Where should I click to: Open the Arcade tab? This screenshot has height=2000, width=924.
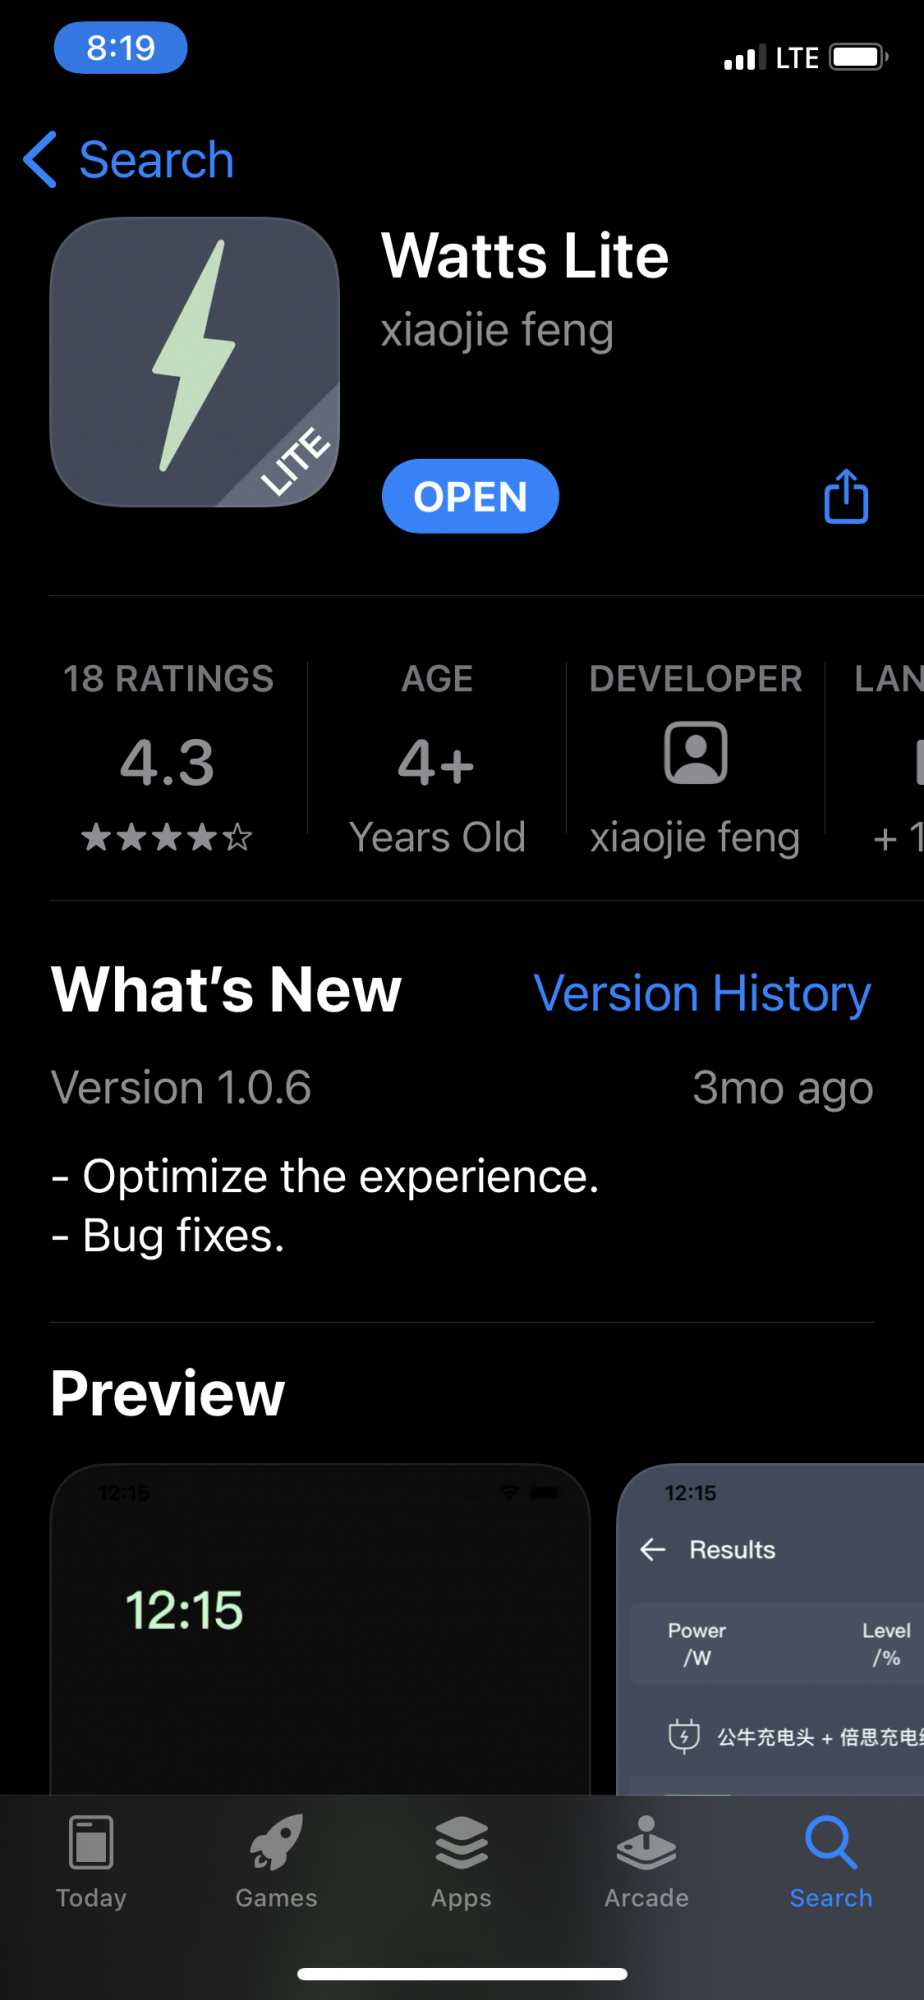pos(646,1863)
